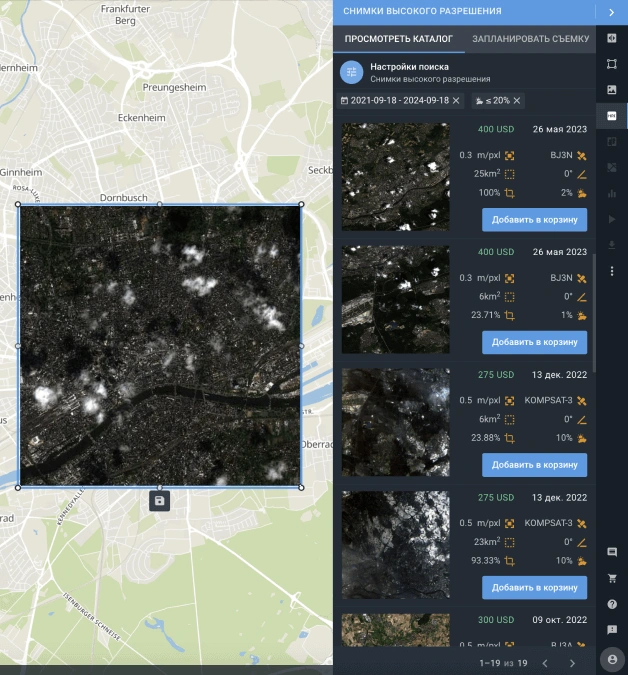Open the shopping cart icon
This screenshot has height=675, width=628.
[612, 579]
